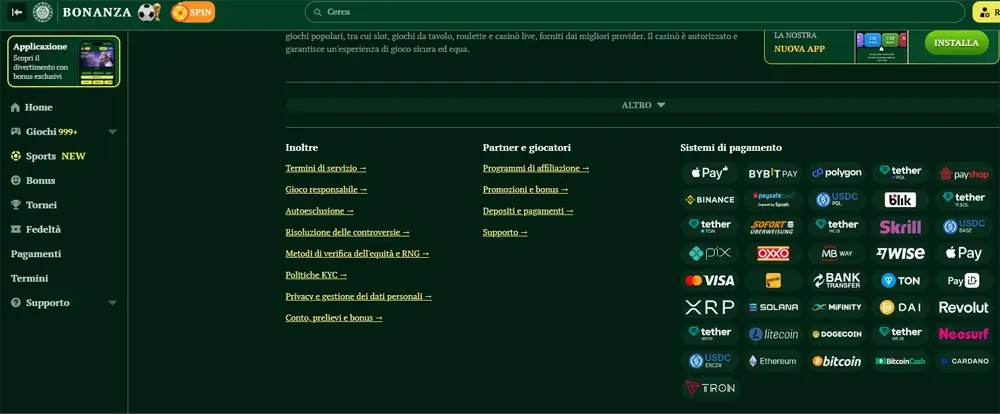Select the Bitcoin Cash payment logo
Image resolution: width=1000 pixels, height=414 pixels.
pyautogui.click(x=901, y=361)
